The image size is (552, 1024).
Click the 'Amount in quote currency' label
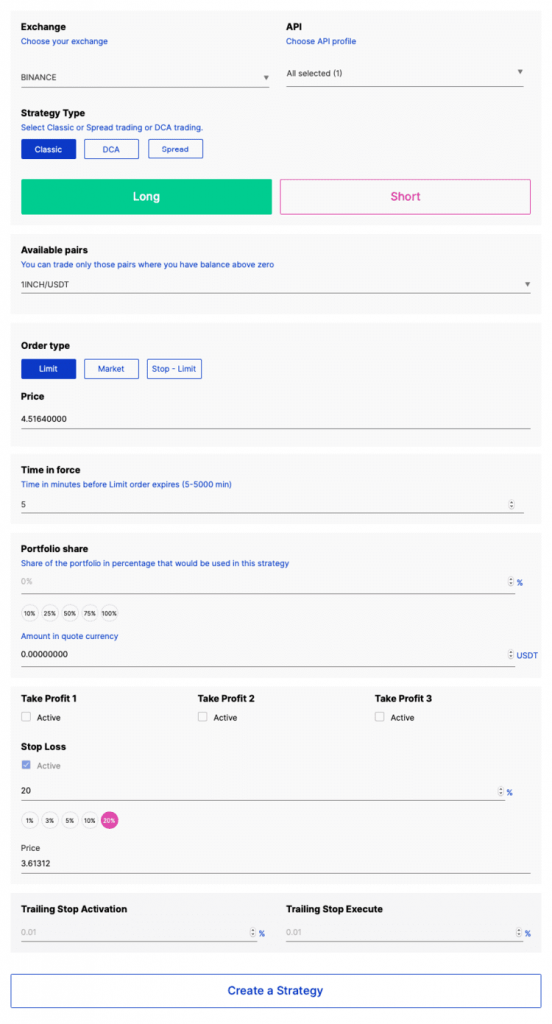click(x=69, y=636)
